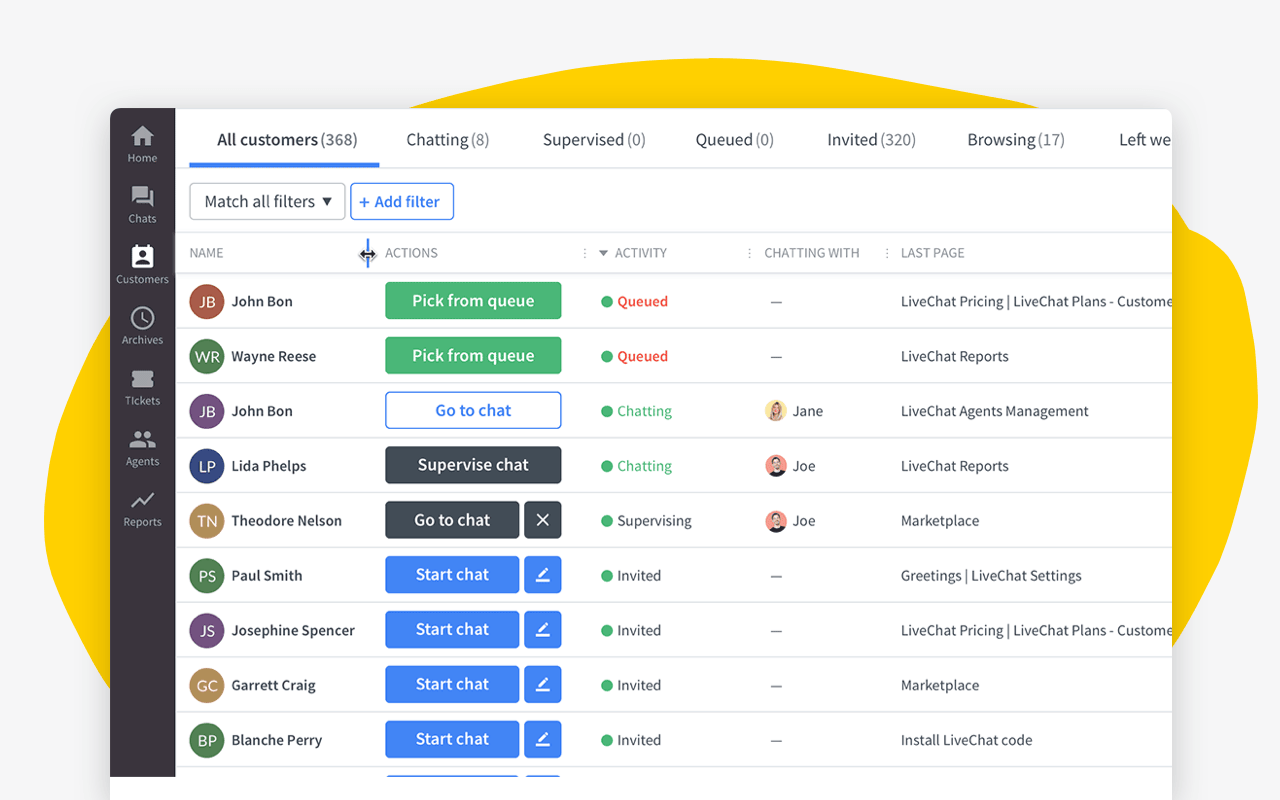Switch to the Queued (0) tab
The width and height of the screenshot is (1280, 800).
[734, 140]
